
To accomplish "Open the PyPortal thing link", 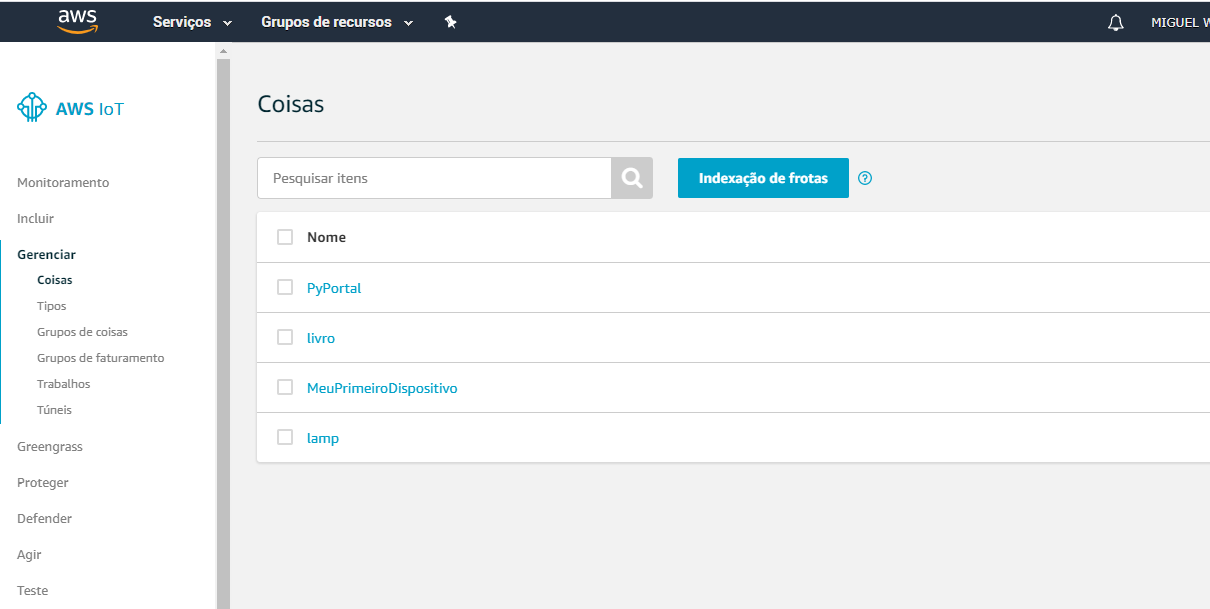I will 334,288.
